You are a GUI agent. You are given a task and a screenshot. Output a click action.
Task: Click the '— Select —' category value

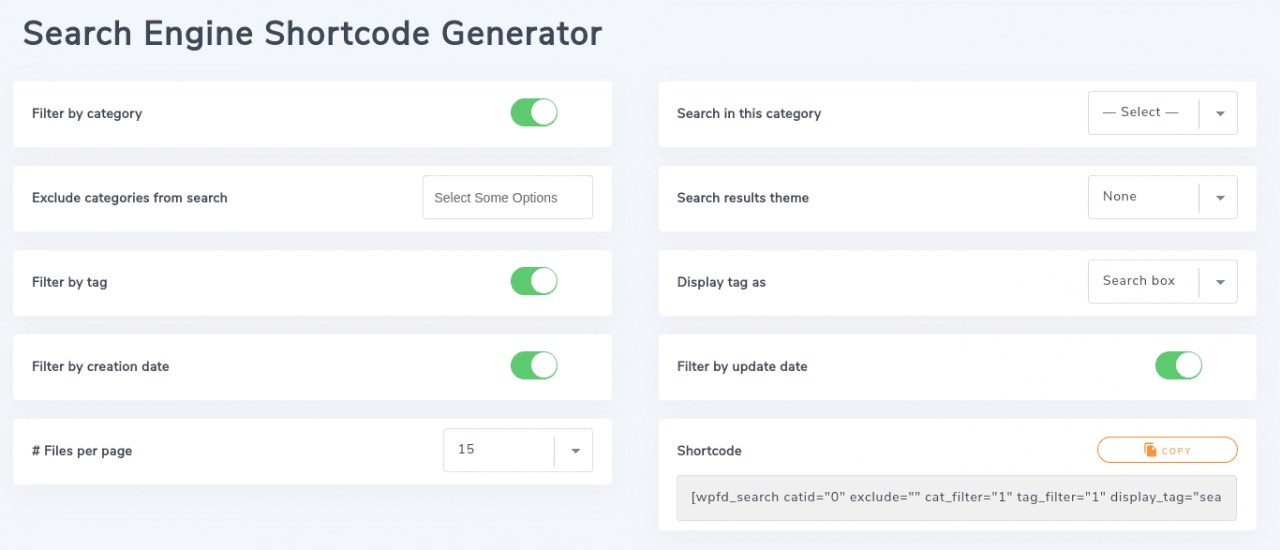(x=1140, y=113)
